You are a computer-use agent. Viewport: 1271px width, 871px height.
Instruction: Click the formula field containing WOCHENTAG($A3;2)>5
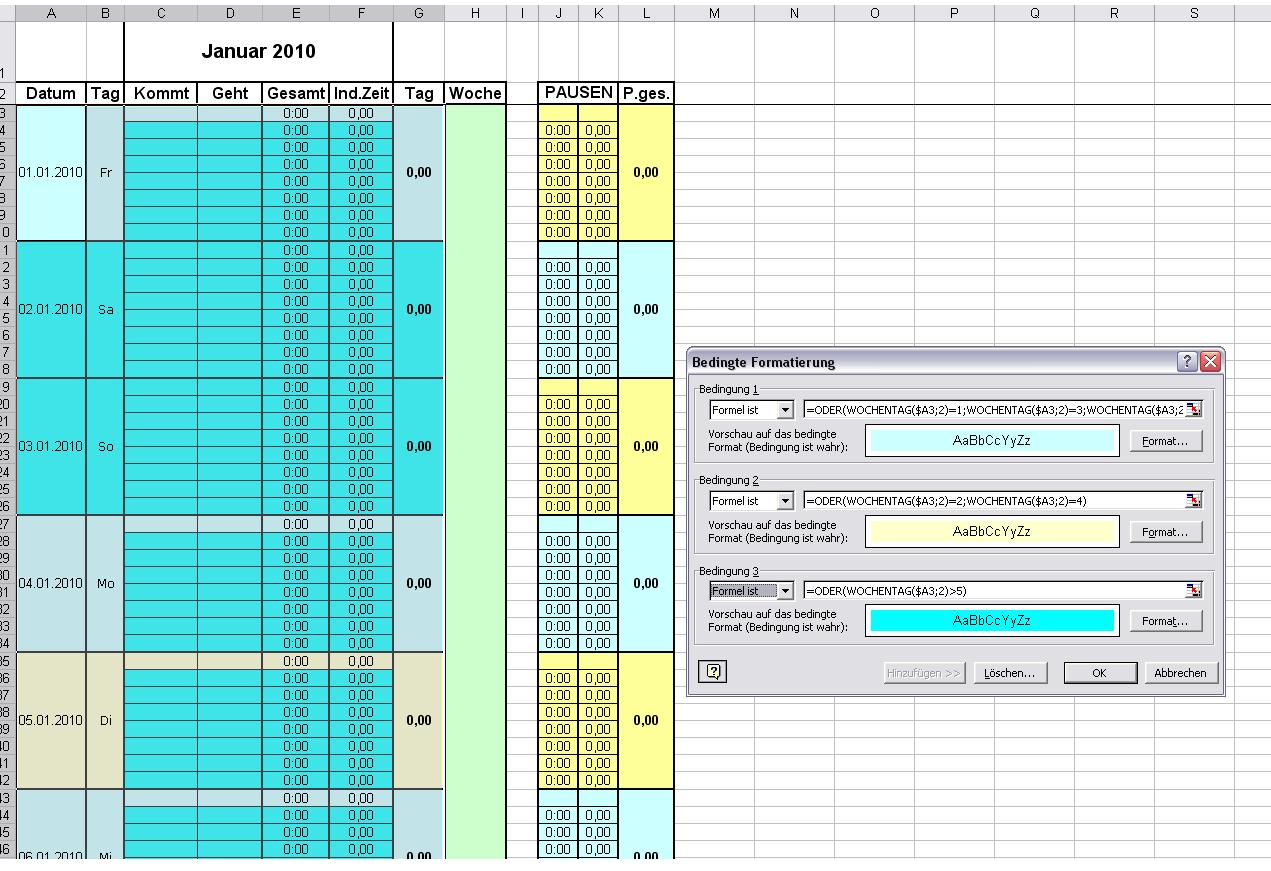pyautogui.click(x=994, y=590)
